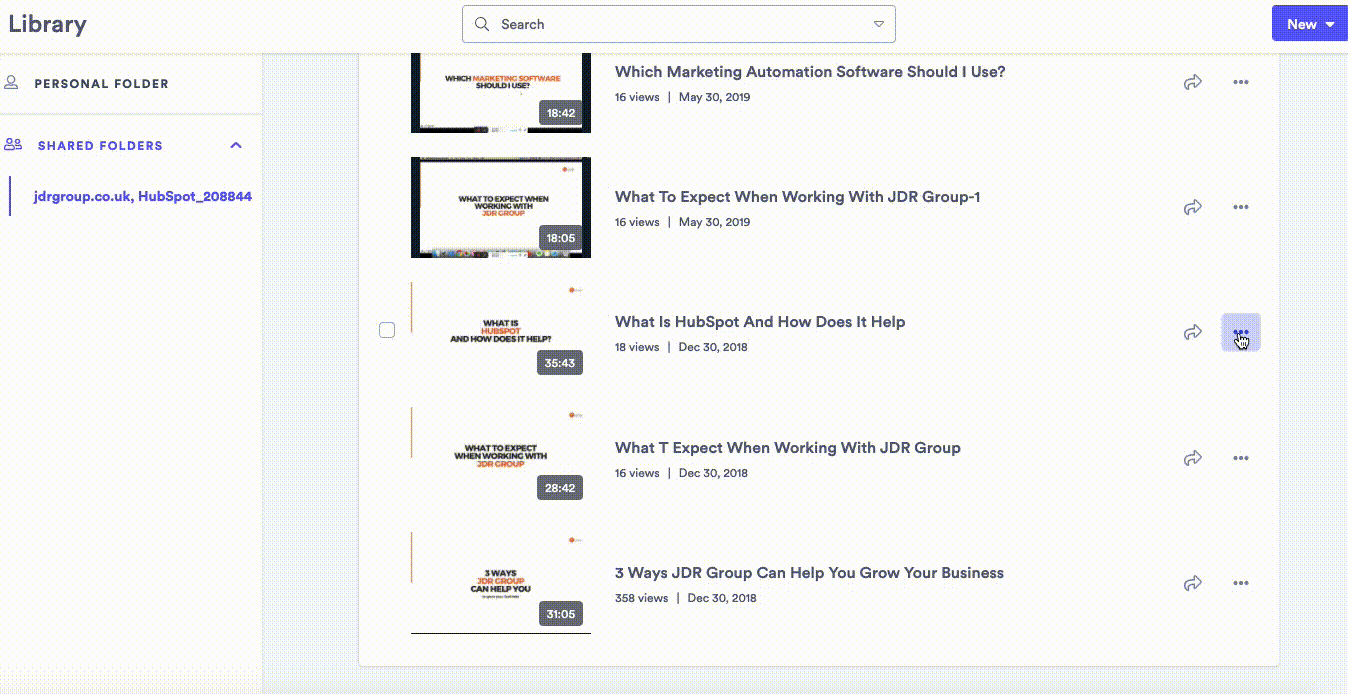Play the 18:42 marketing software thumbnail
Image resolution: width=1348 pixels, height=694 pixels.
pos(501,91)
